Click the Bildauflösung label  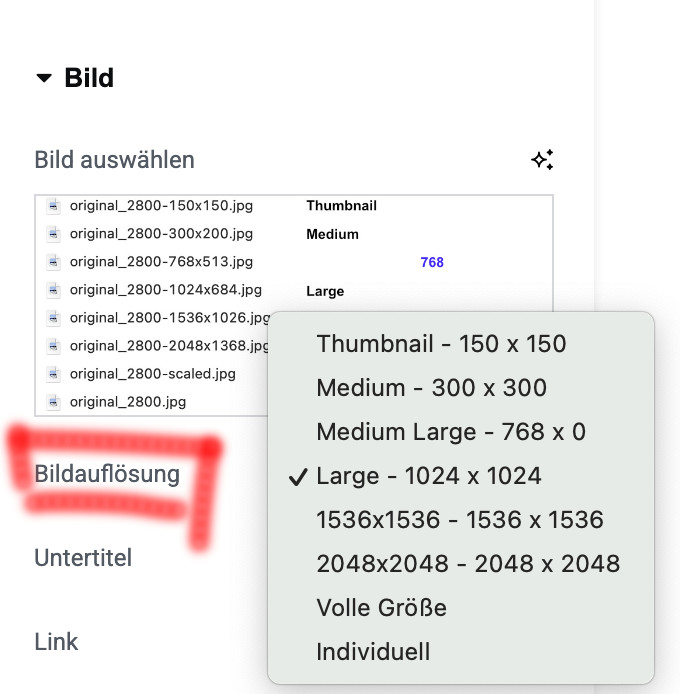107,474
